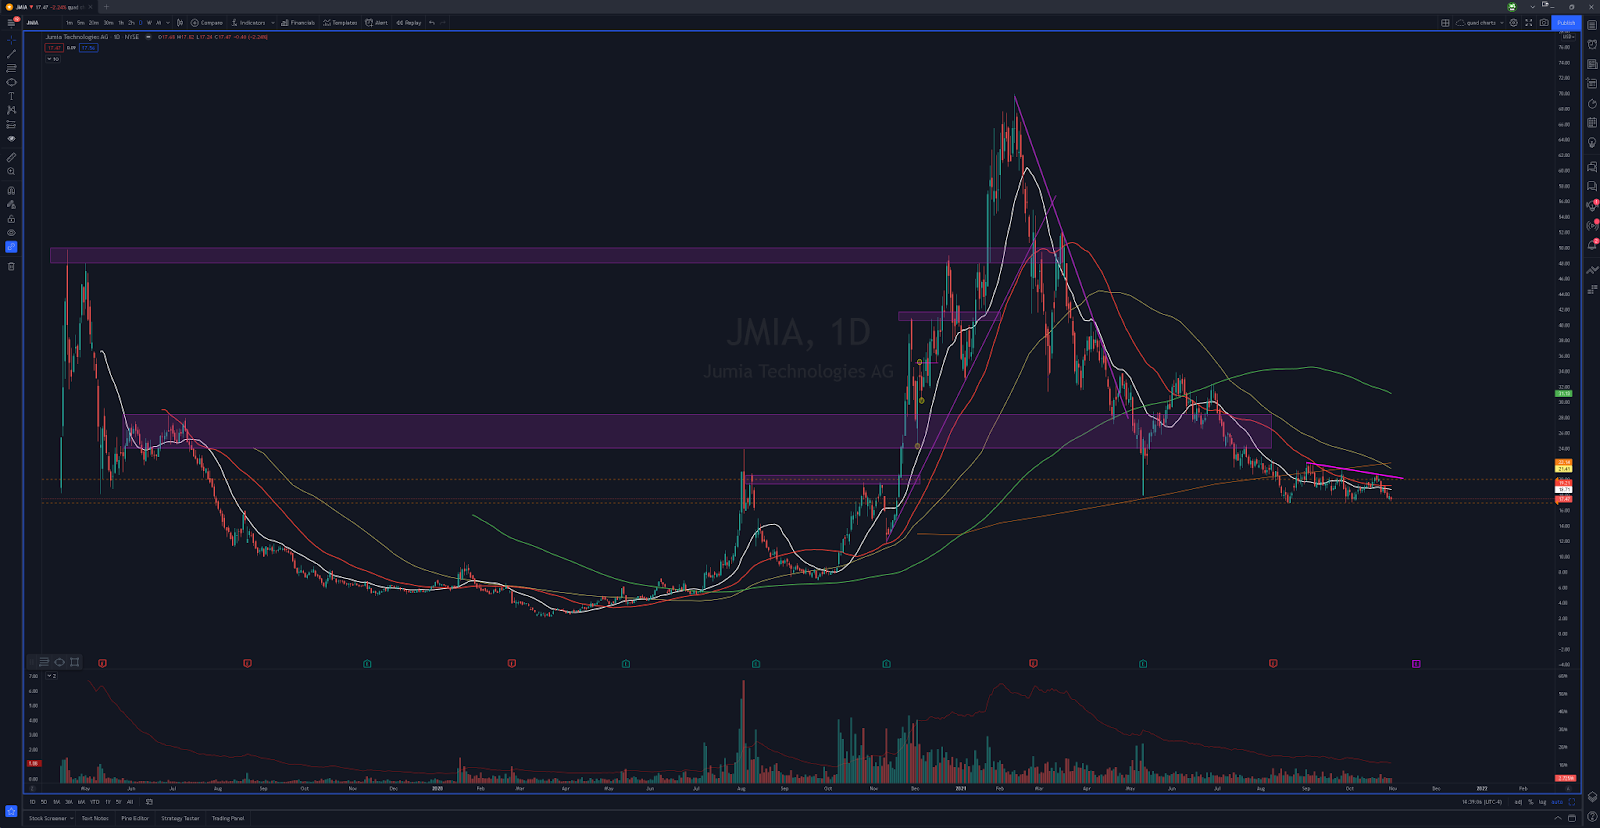Select the 1h timeframe

pos(121,22)
